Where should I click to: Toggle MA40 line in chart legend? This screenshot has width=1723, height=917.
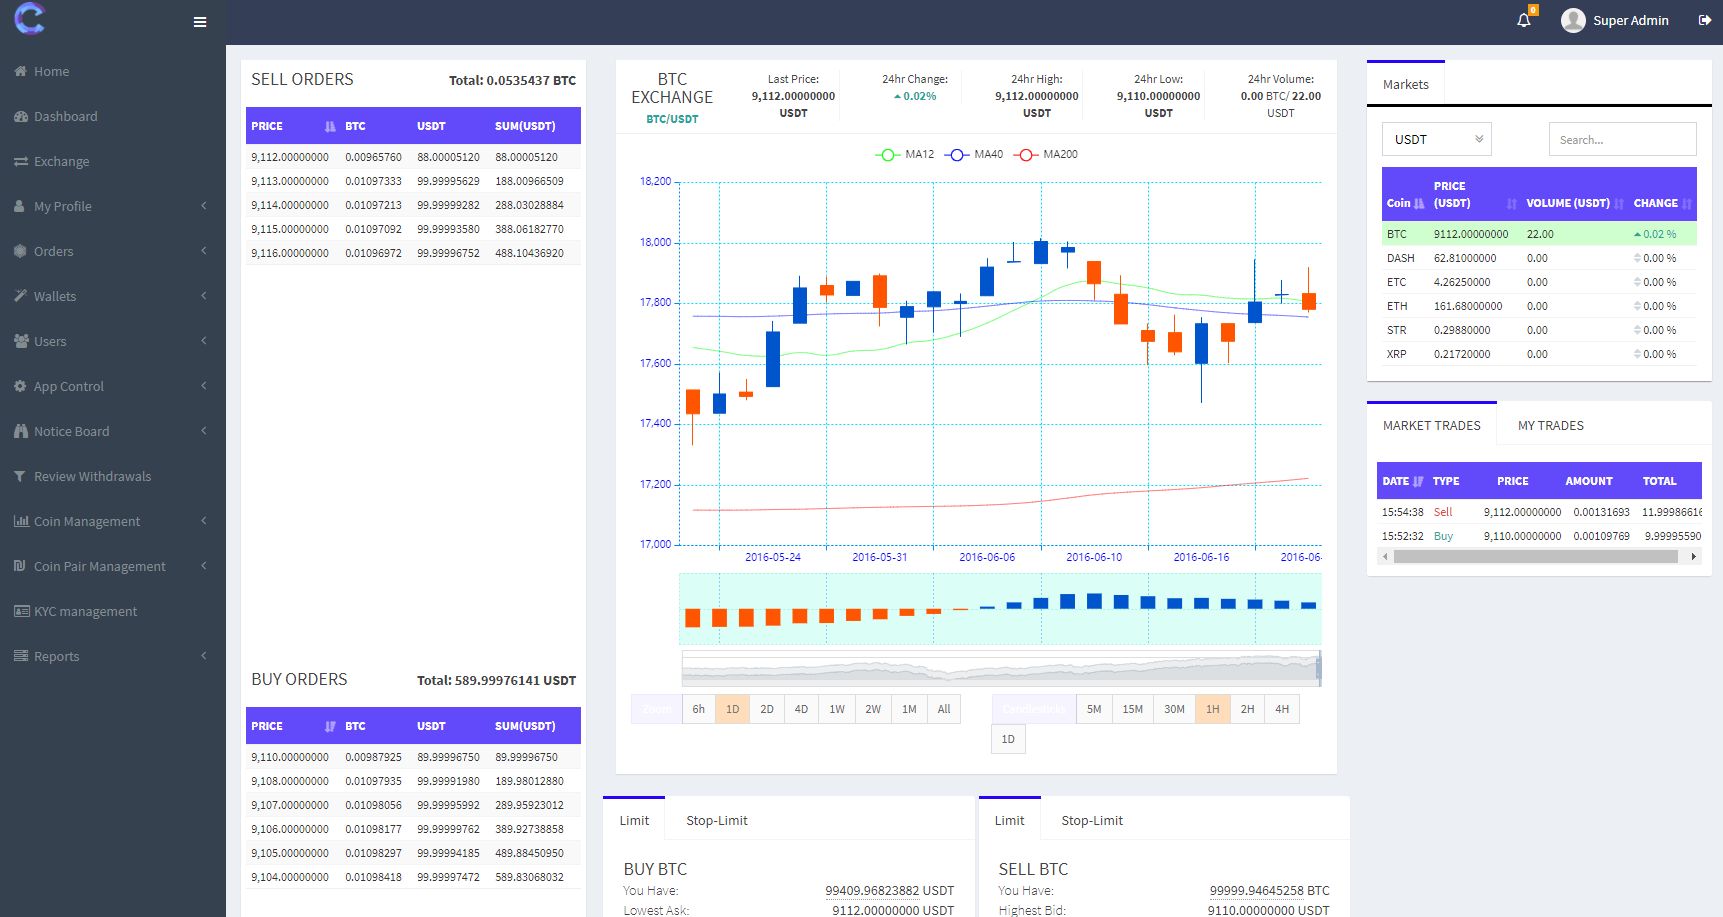pyautogui.click(x=975, y=154)
